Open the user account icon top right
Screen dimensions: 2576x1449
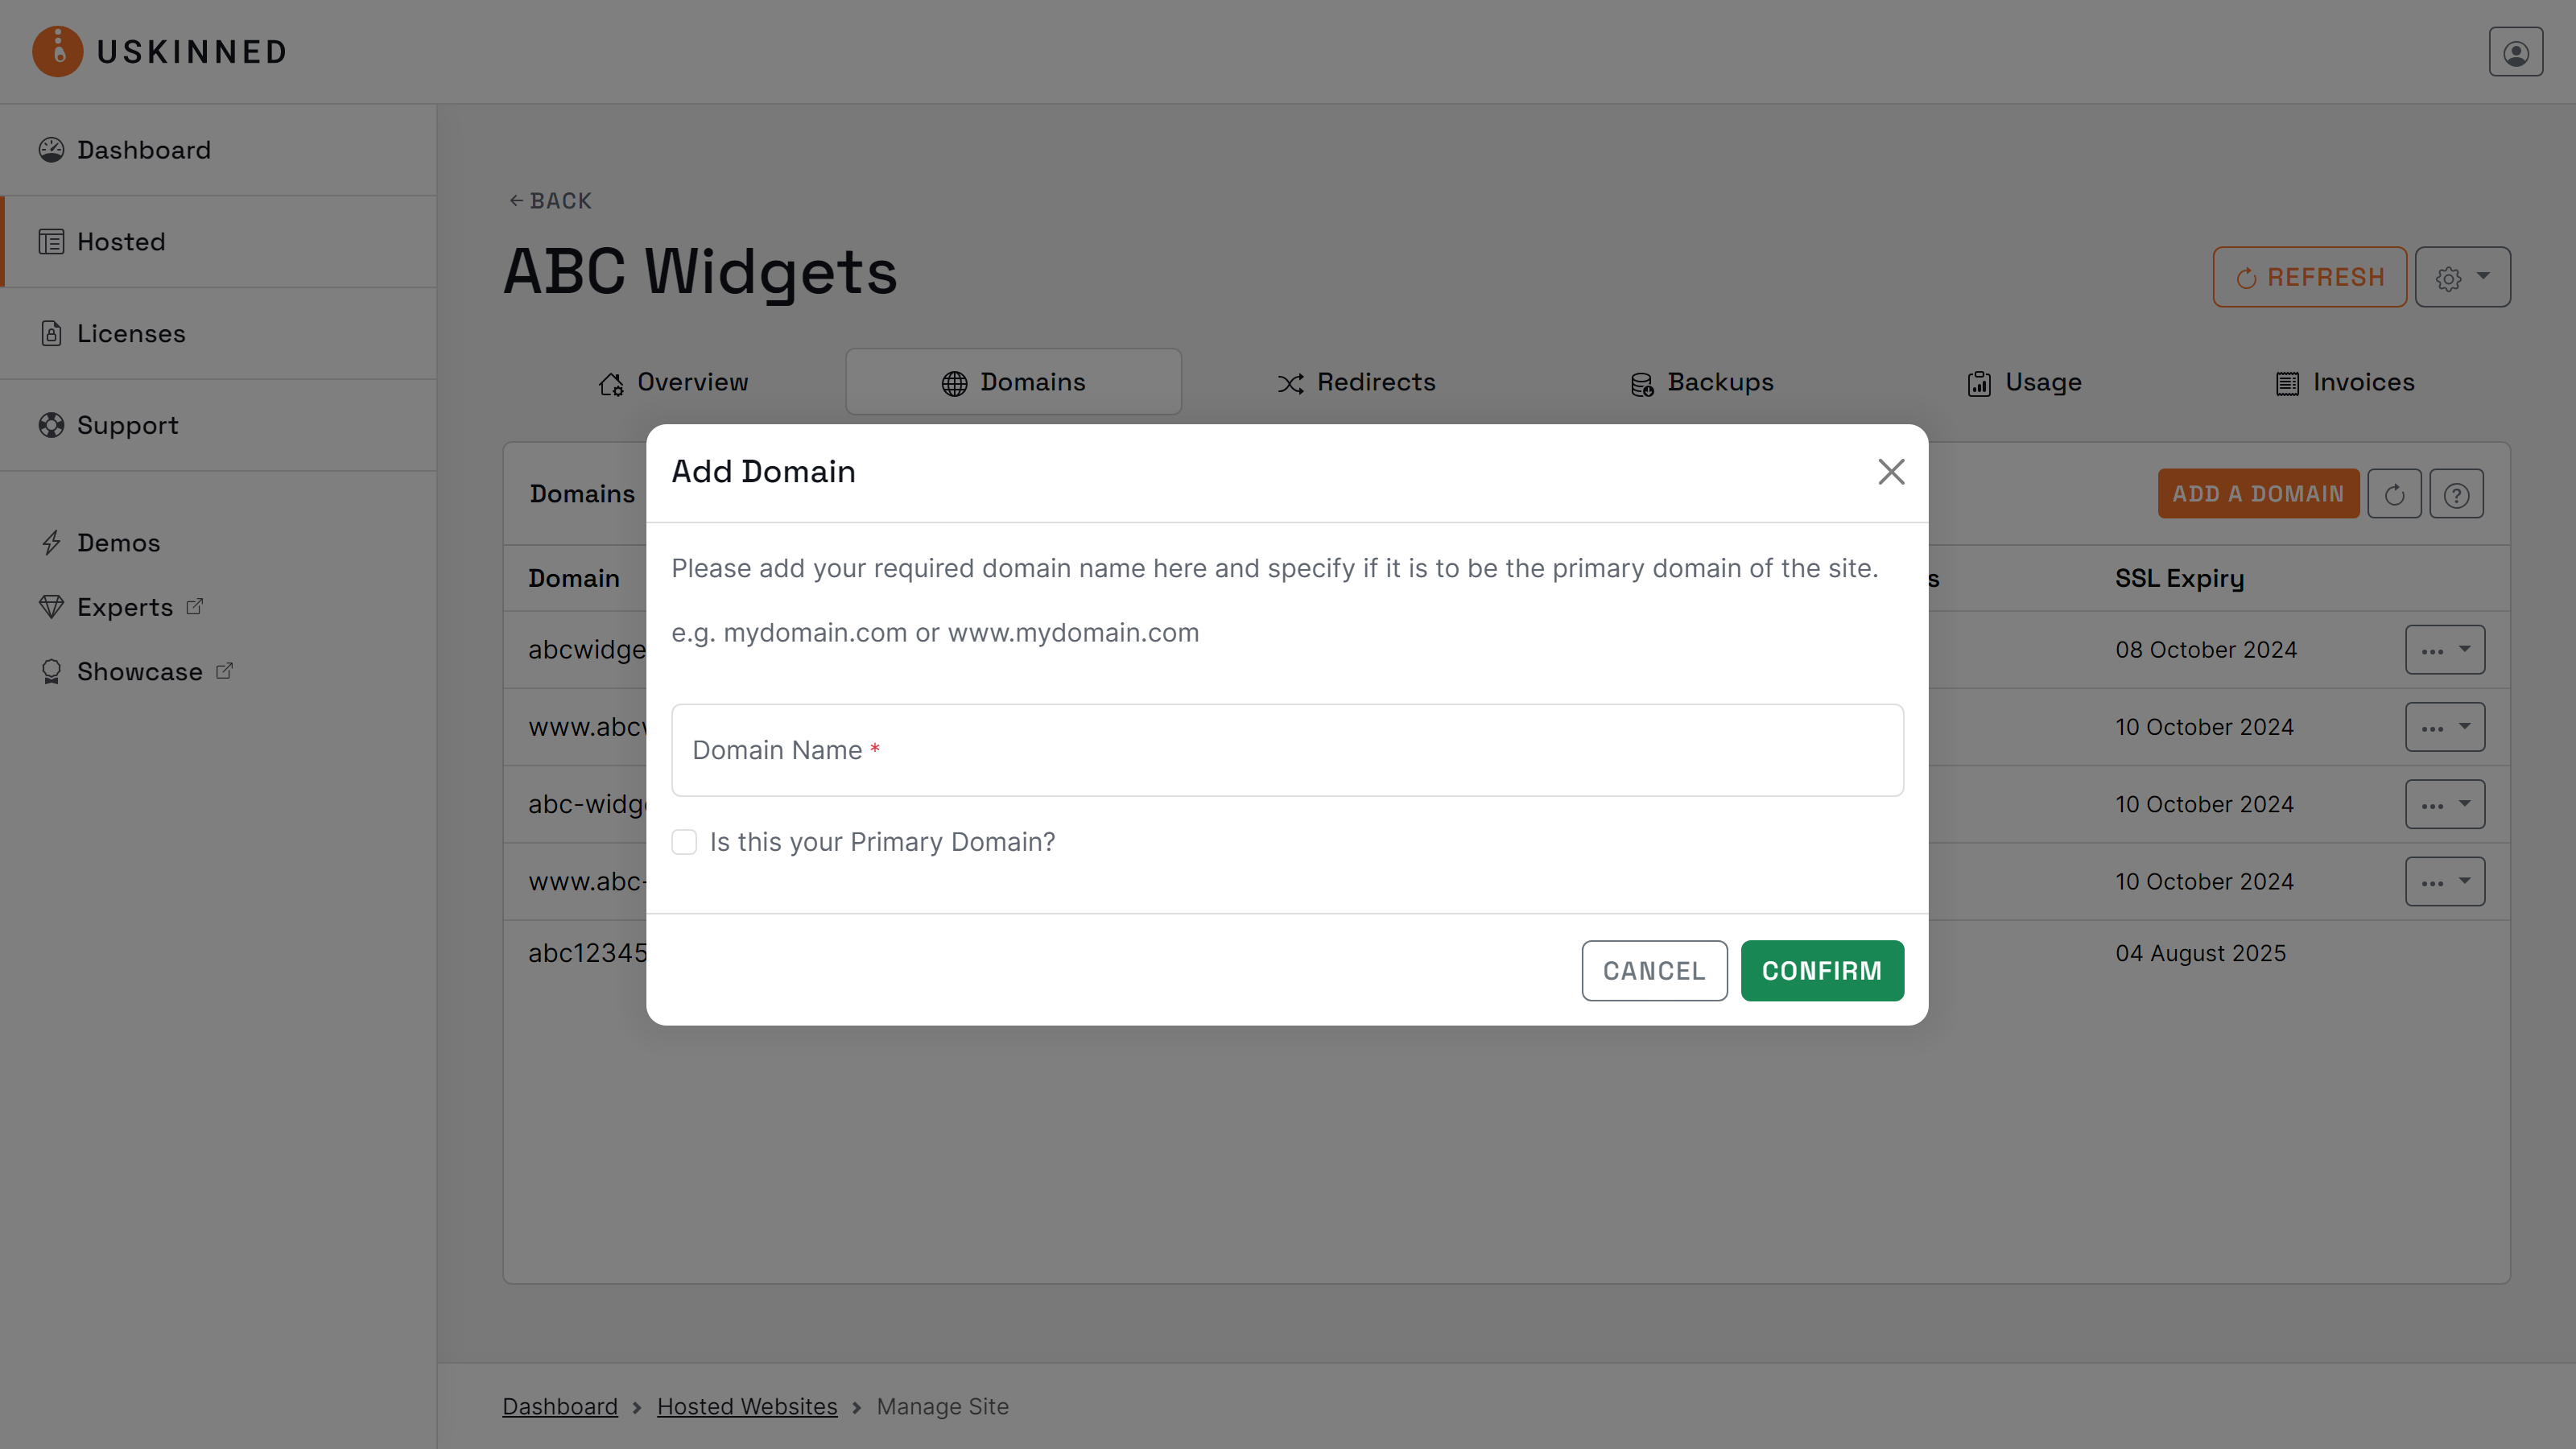2516,51
